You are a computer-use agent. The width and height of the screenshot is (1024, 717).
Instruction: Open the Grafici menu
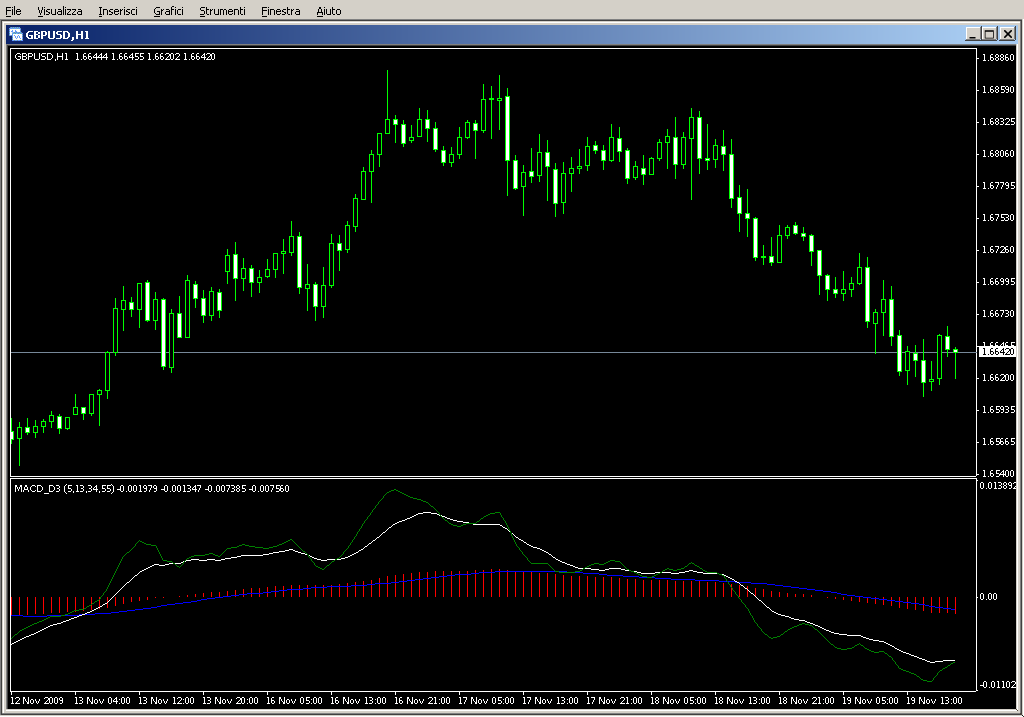coord(168,11)
